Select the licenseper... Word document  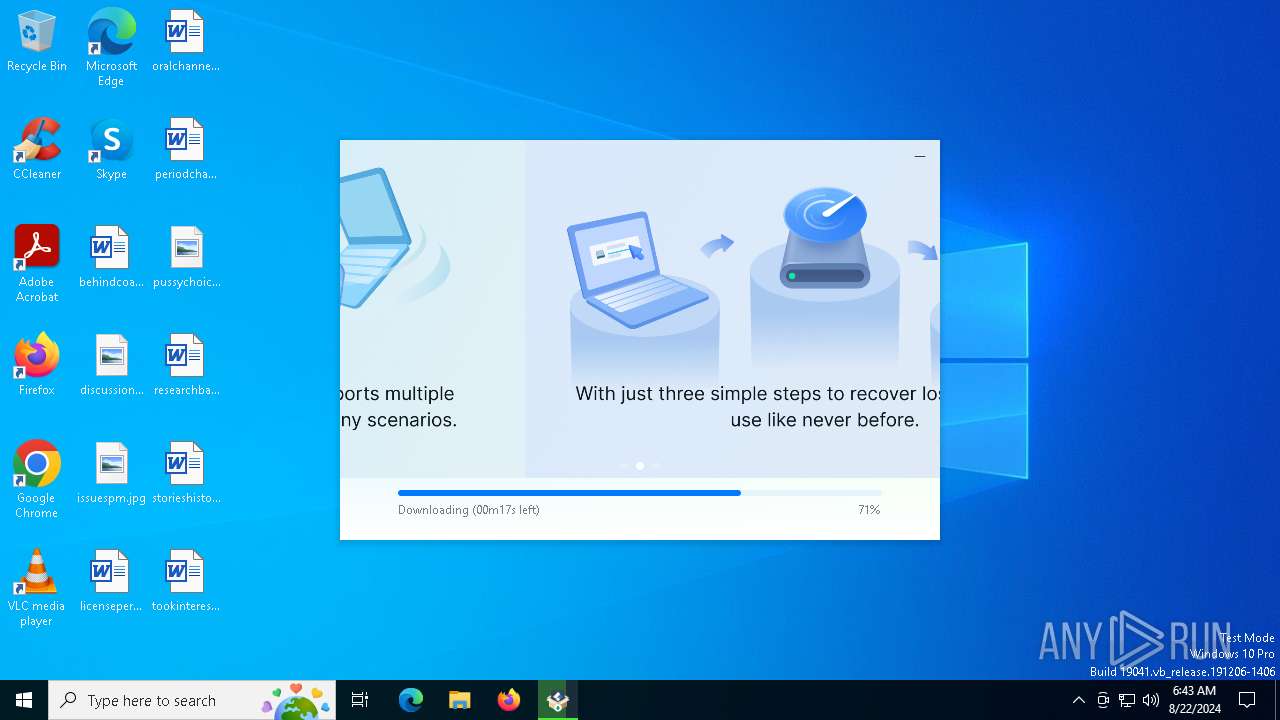(111, 582)
